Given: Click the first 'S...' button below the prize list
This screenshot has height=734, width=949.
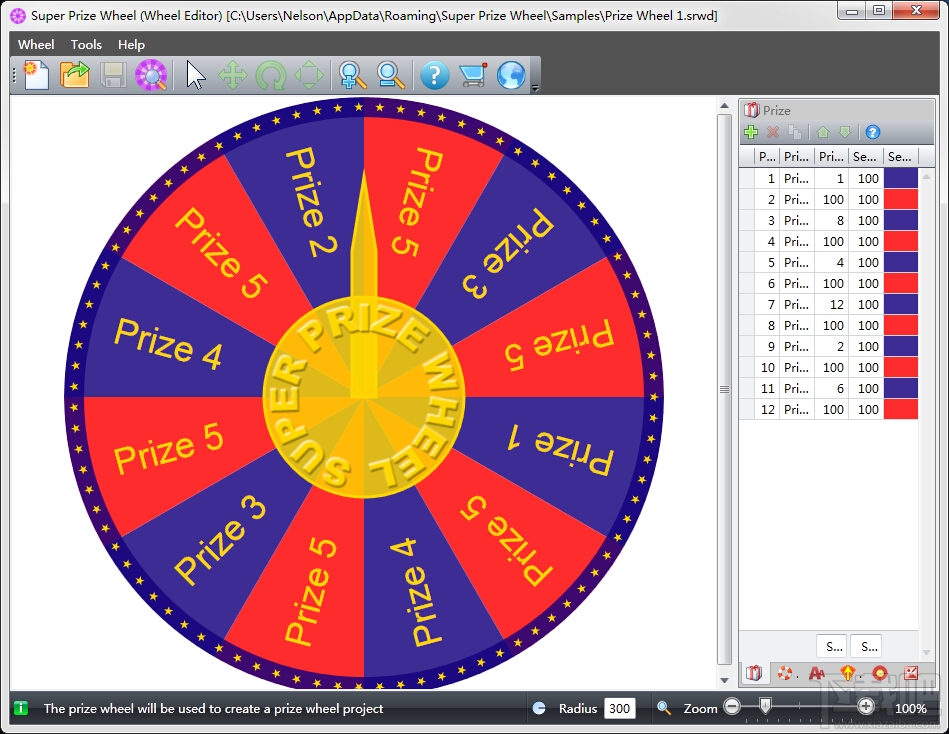Looking at the screenshot, I should tap(833, 646).
